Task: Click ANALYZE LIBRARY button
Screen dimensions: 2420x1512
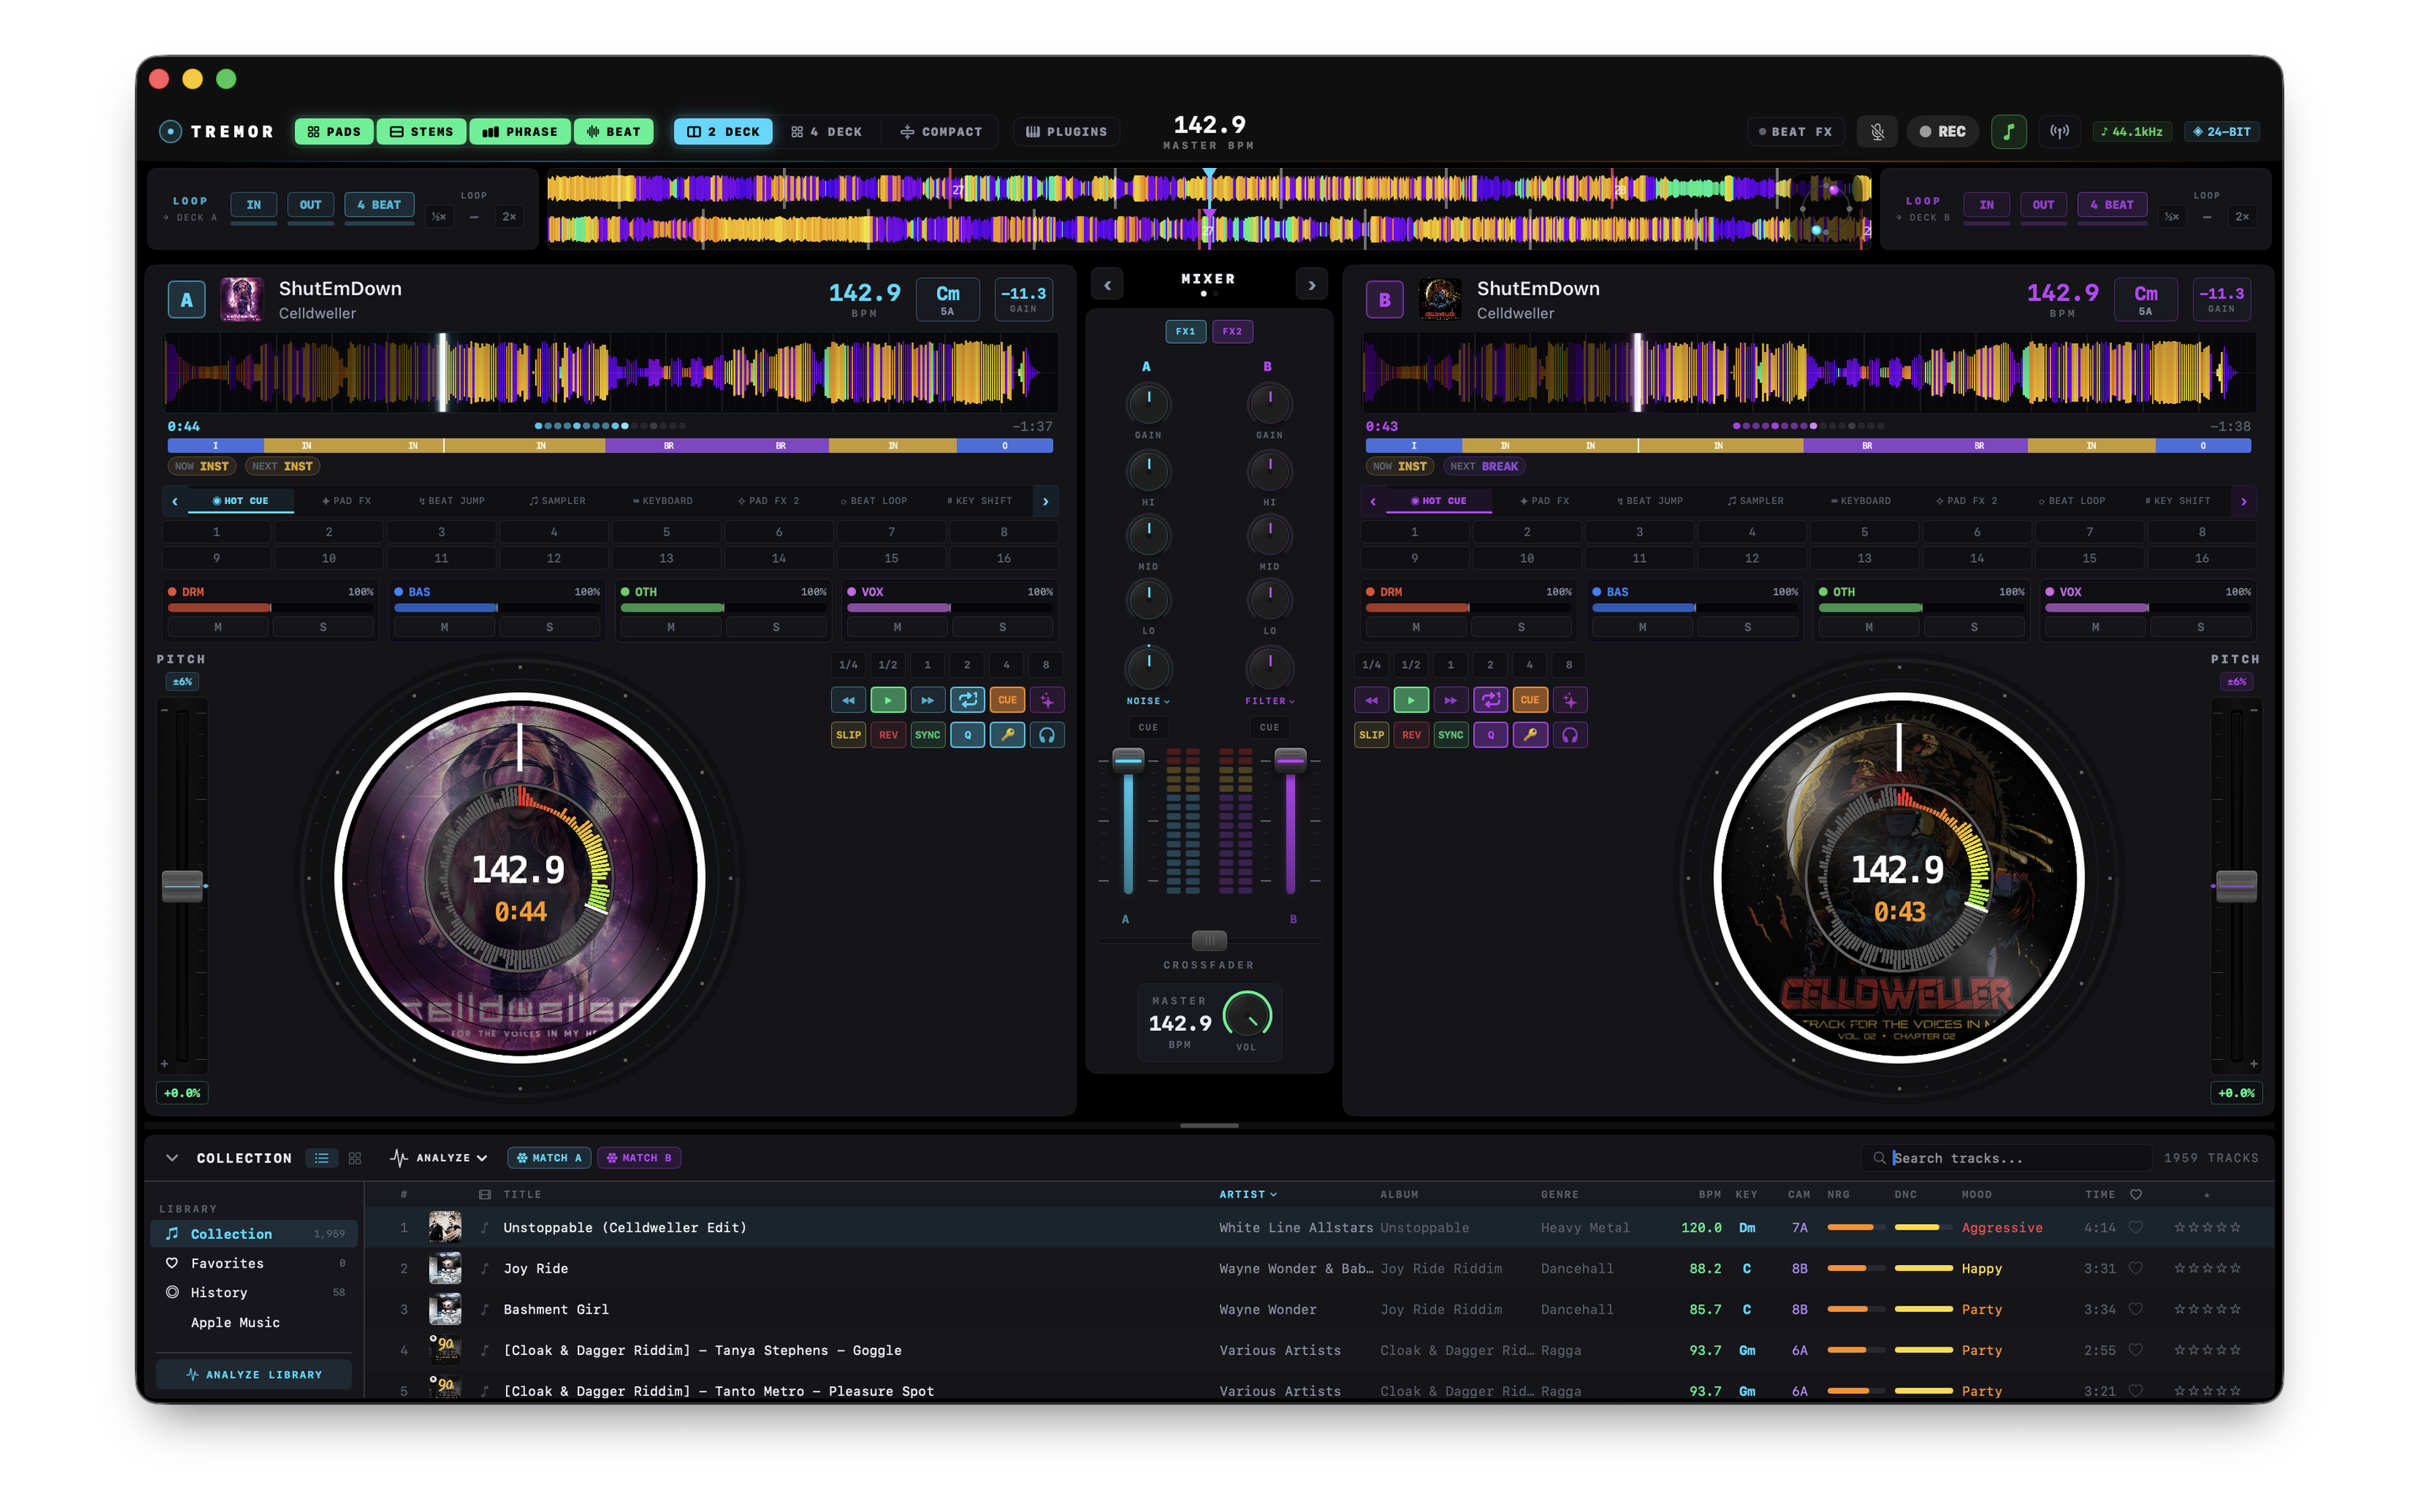Action: pos(254,1374)
